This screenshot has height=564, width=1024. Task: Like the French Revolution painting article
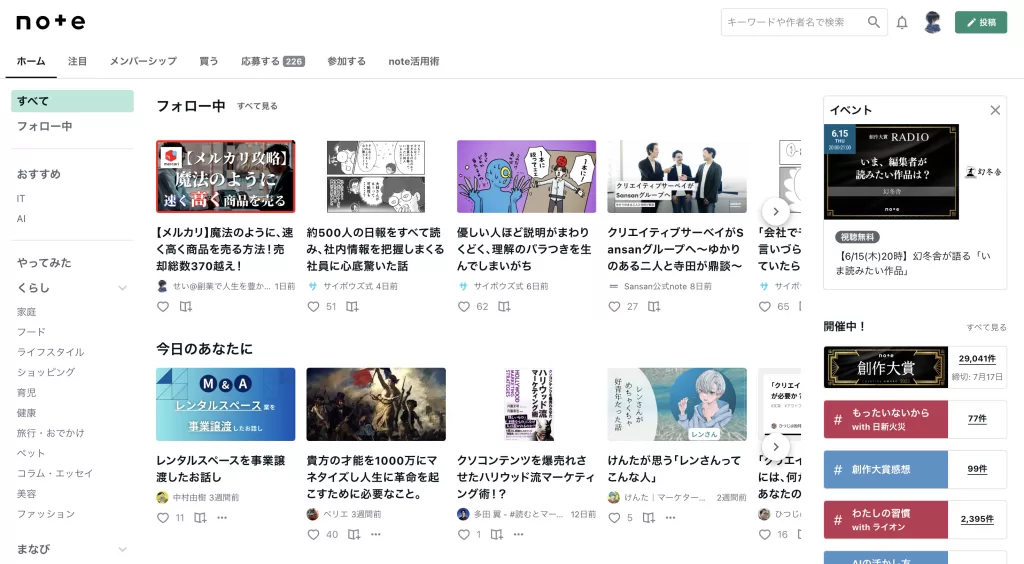(x=313, y=535)
